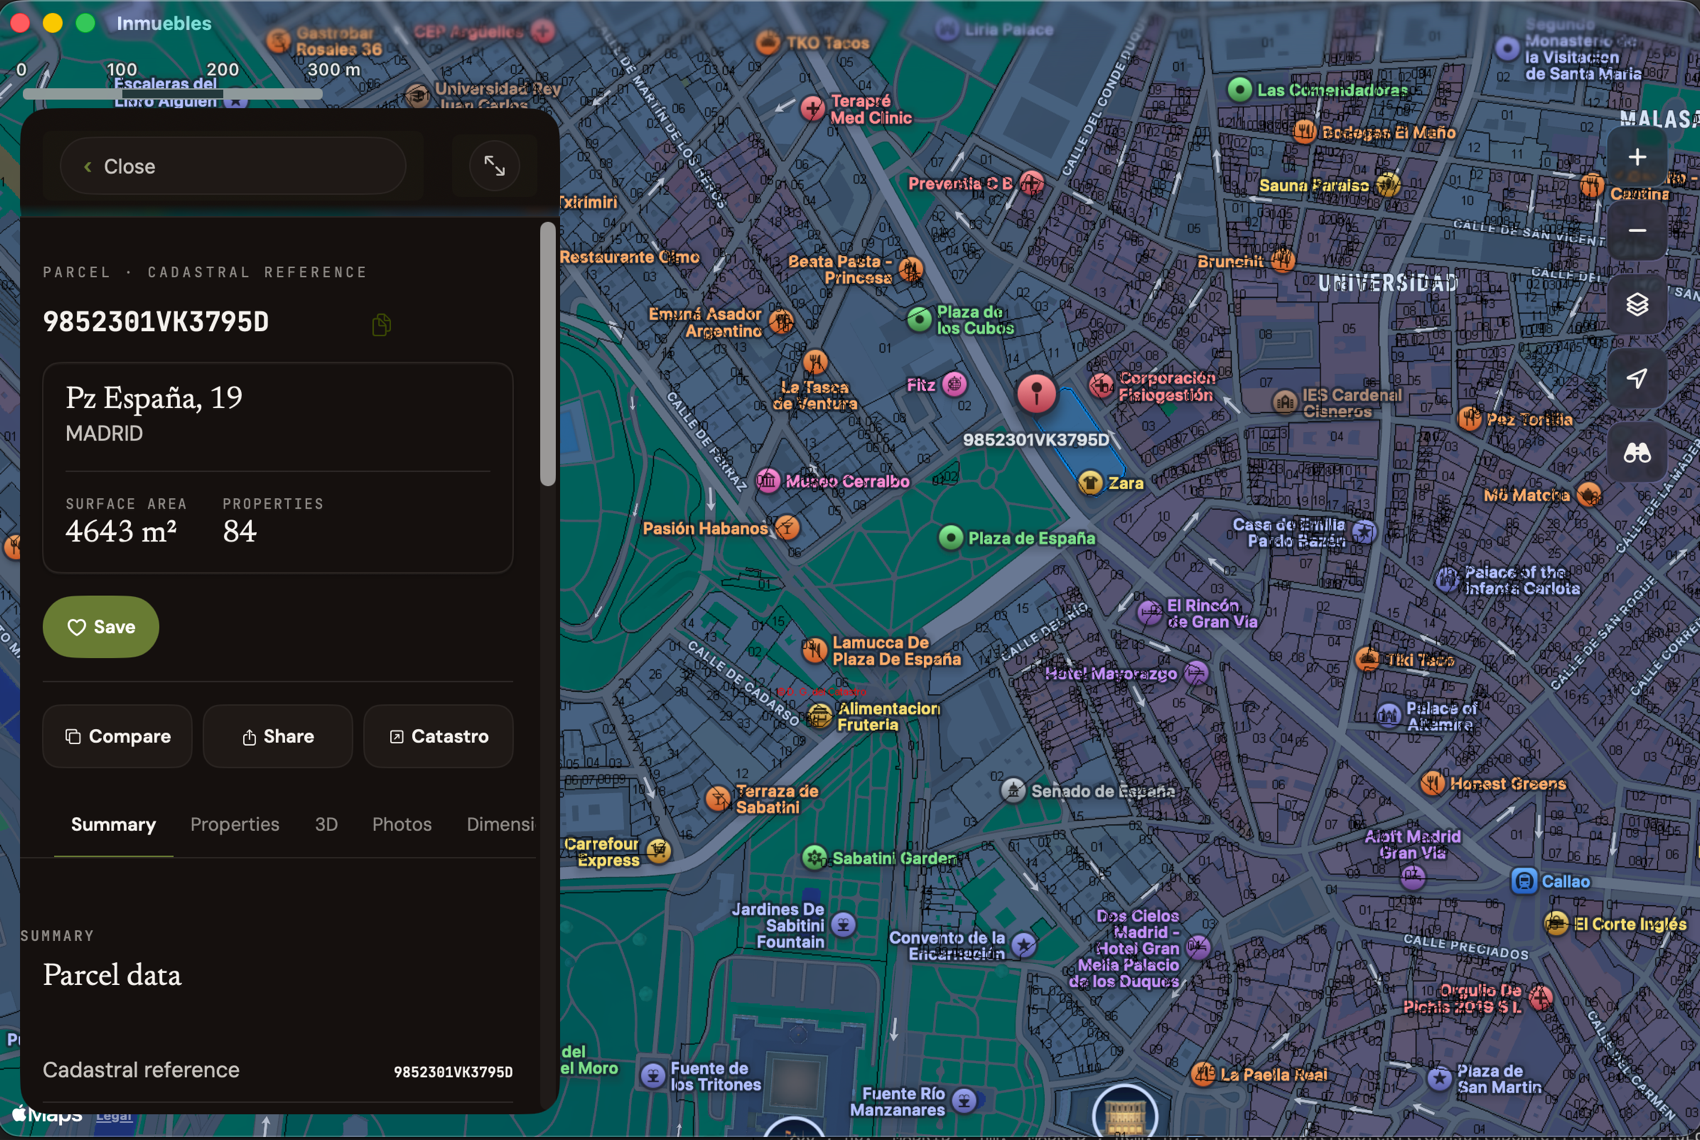Zoom out of the map
Image resolution: width=1700 pixels, height=1140 pixels.
pos(1637,231)
